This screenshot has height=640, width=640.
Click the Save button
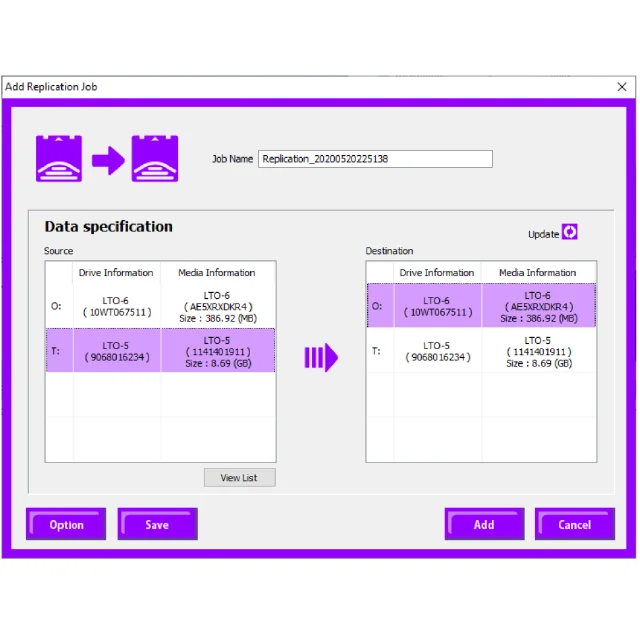tap(157, 524)
